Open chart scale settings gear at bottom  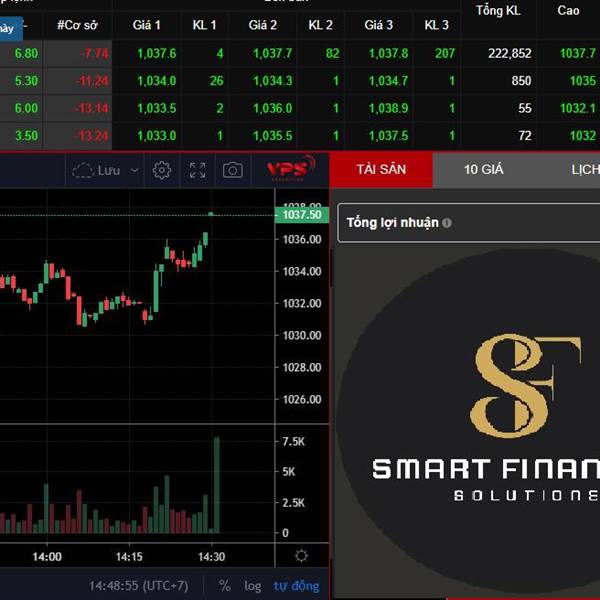pos(301,555)
